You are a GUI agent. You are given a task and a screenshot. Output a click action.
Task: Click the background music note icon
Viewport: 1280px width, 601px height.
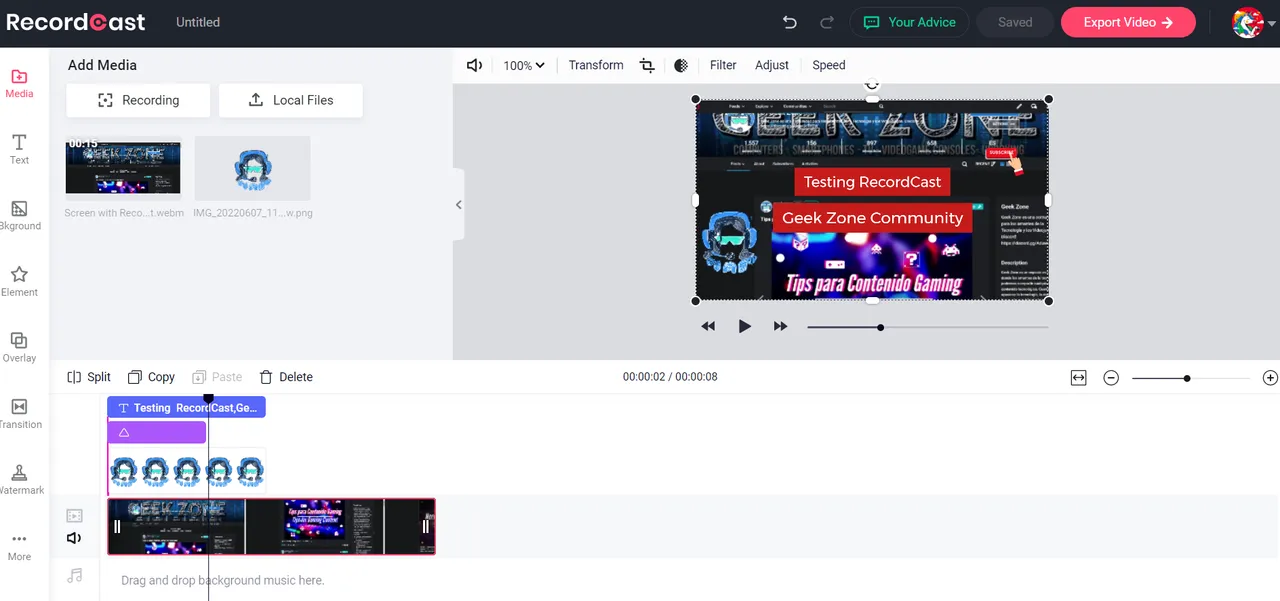(x=74, y=576)
